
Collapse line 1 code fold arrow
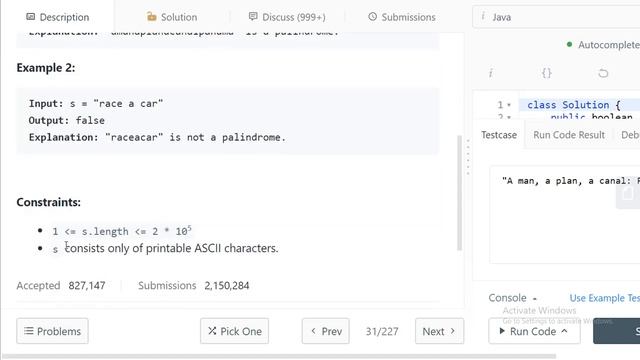[x=509, y=105]
